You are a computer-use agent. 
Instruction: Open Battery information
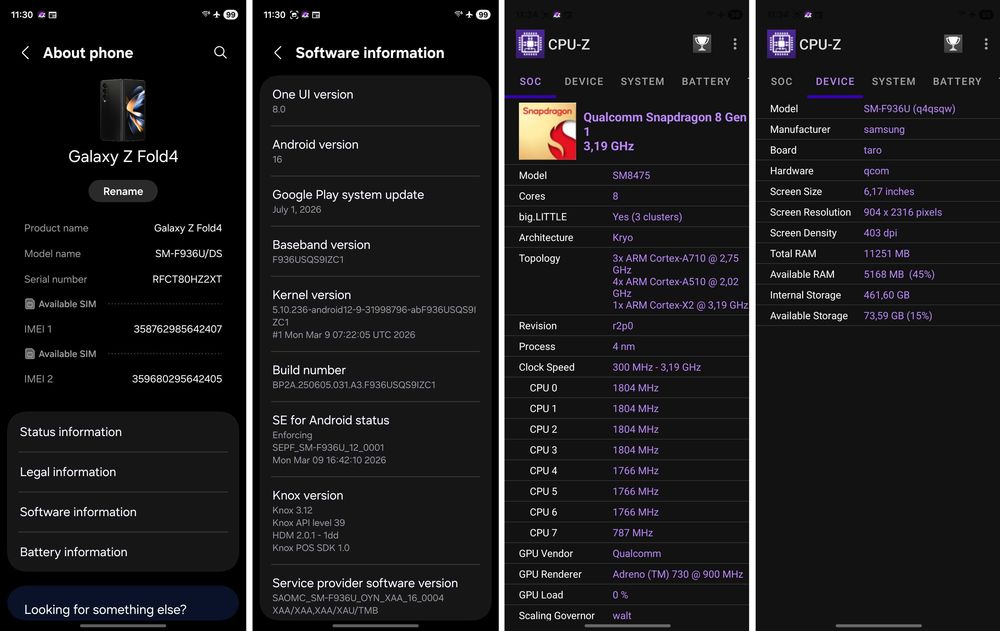123,553
